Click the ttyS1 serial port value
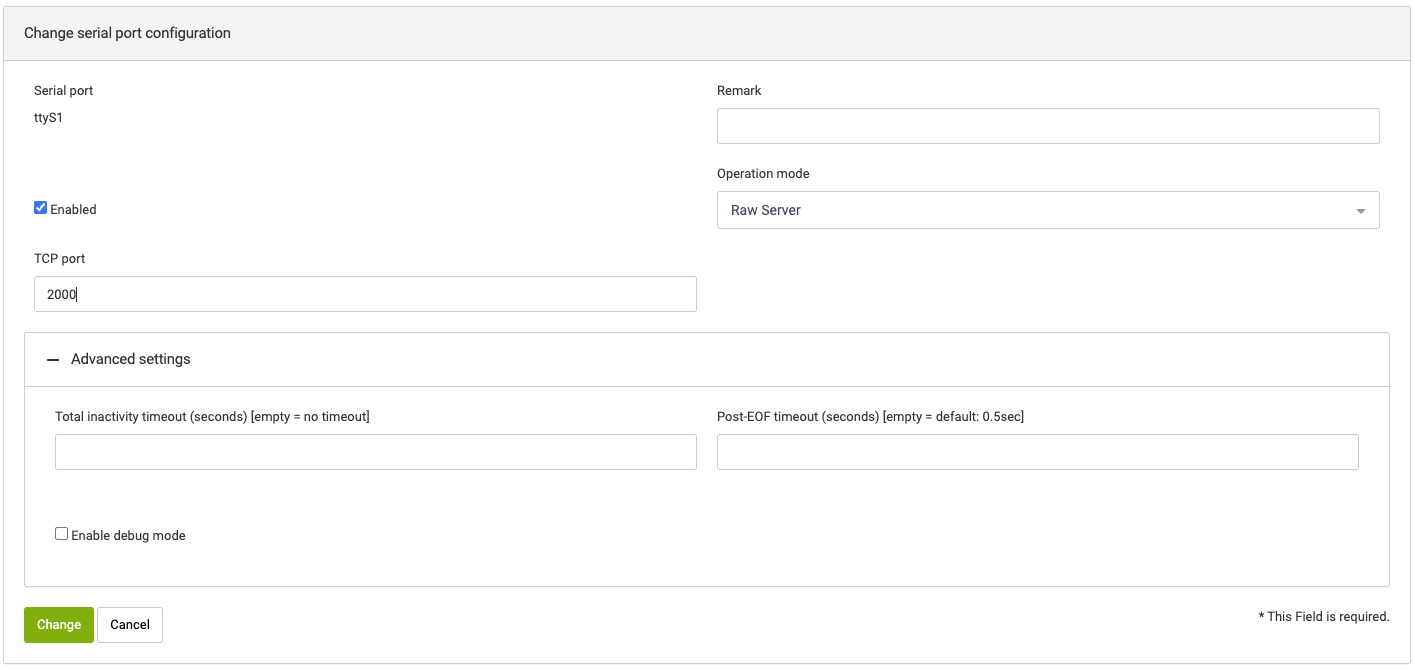 [49, 117]
